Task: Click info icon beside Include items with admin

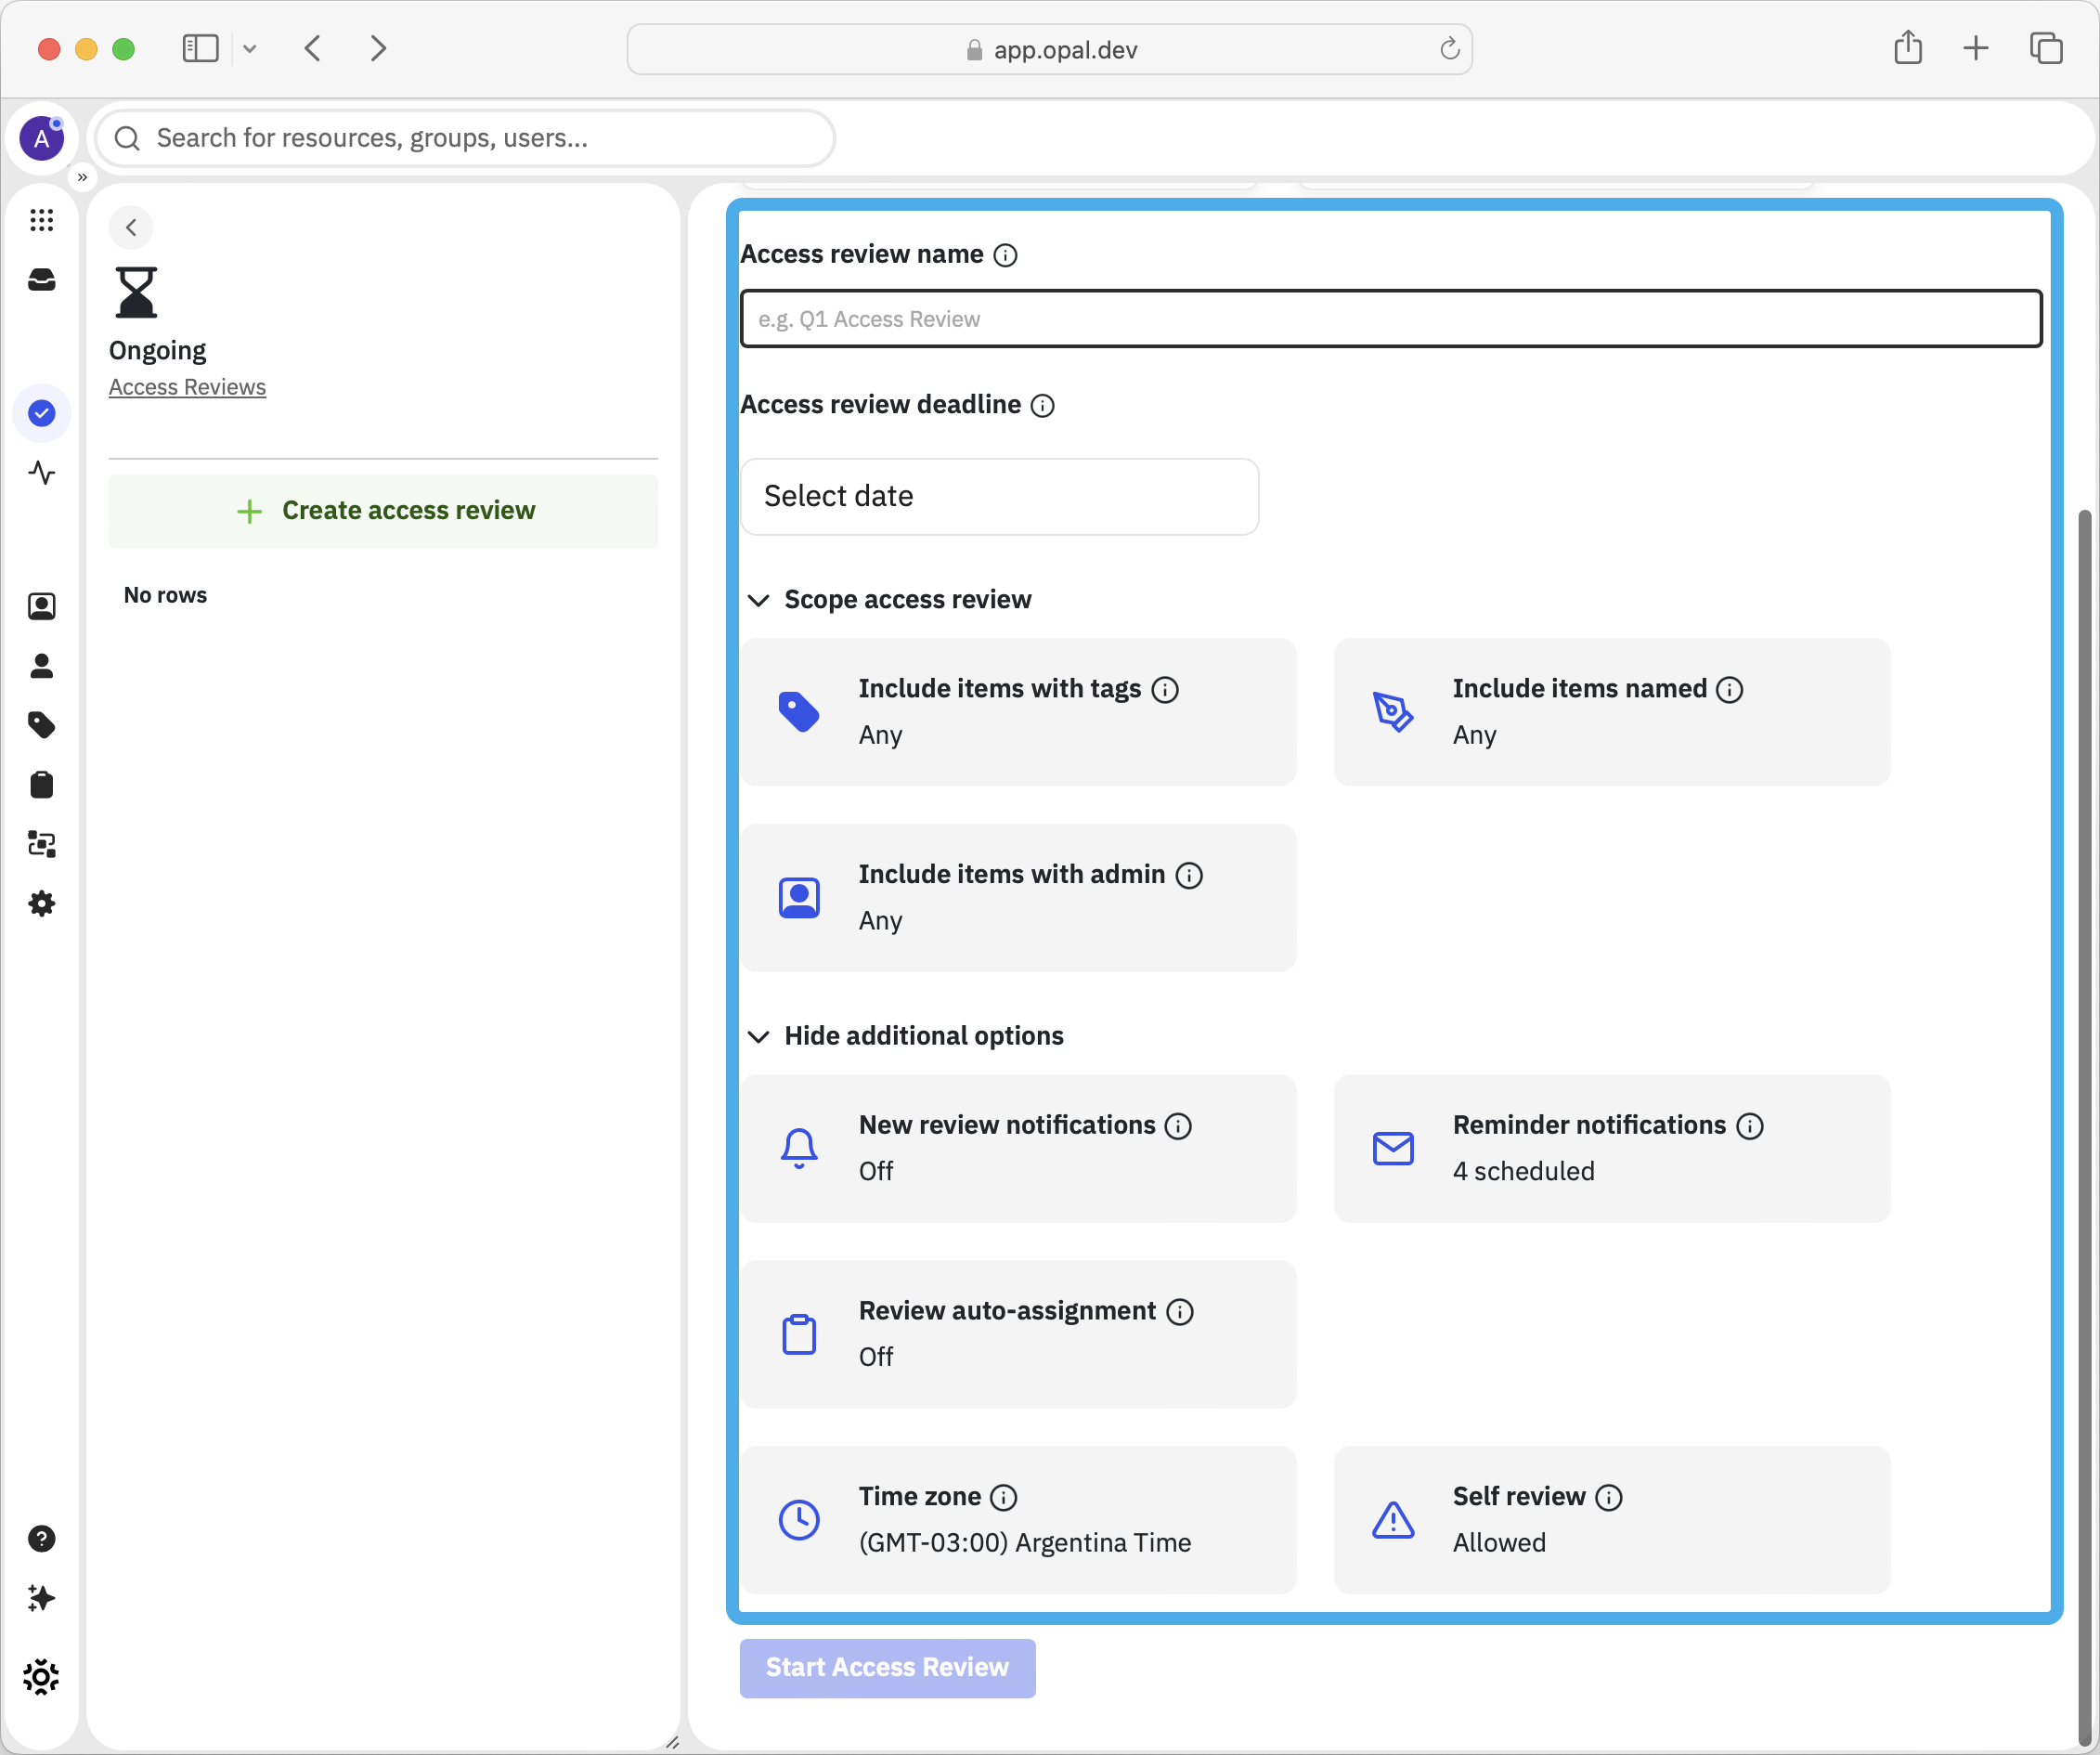Action: coord(1189,875)
